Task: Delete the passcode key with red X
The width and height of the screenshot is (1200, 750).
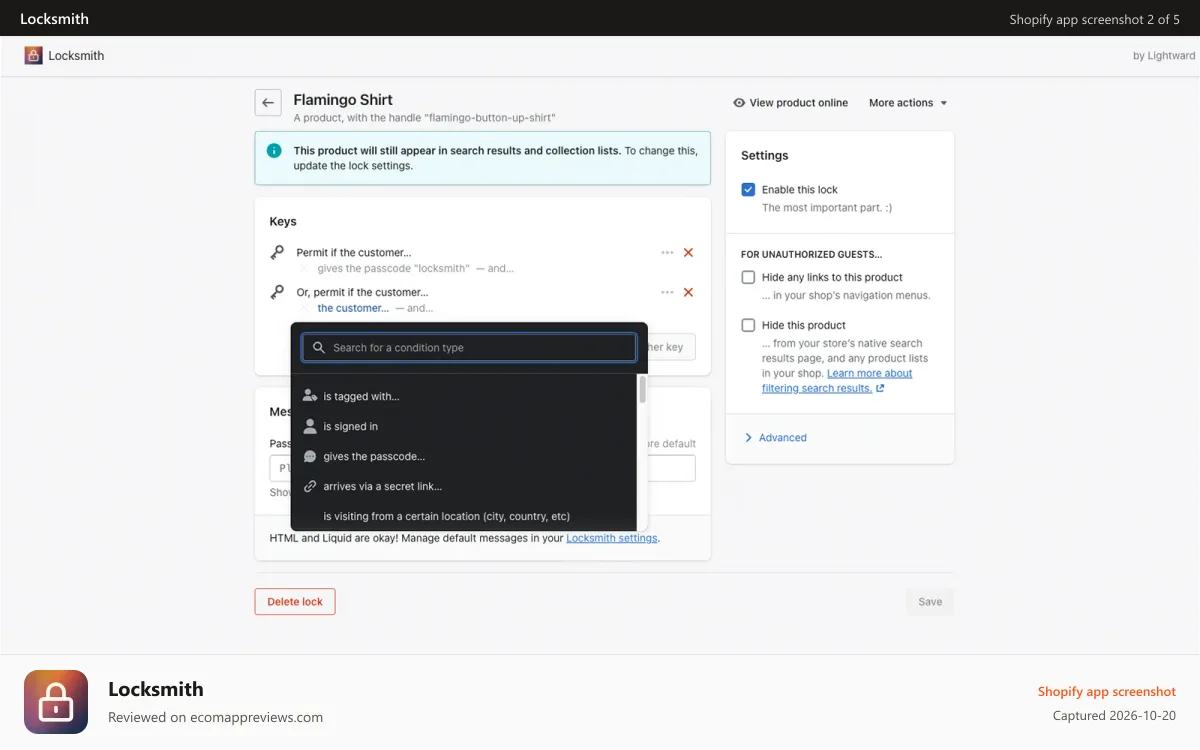Action: point(688,253)
